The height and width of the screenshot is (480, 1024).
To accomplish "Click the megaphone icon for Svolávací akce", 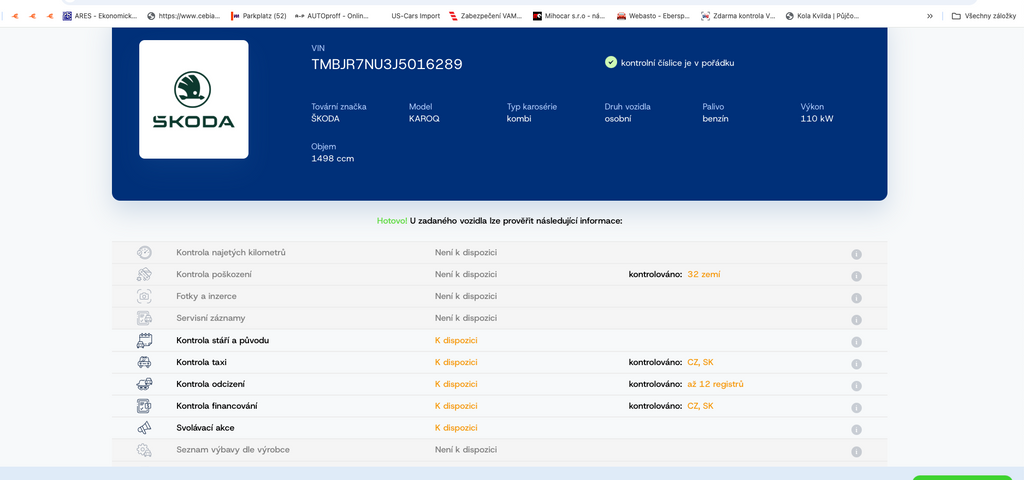I will coord(144,428).
